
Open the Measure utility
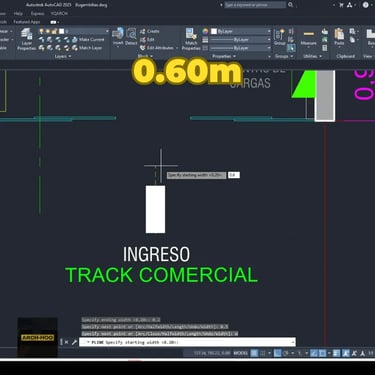click(309, 37)
